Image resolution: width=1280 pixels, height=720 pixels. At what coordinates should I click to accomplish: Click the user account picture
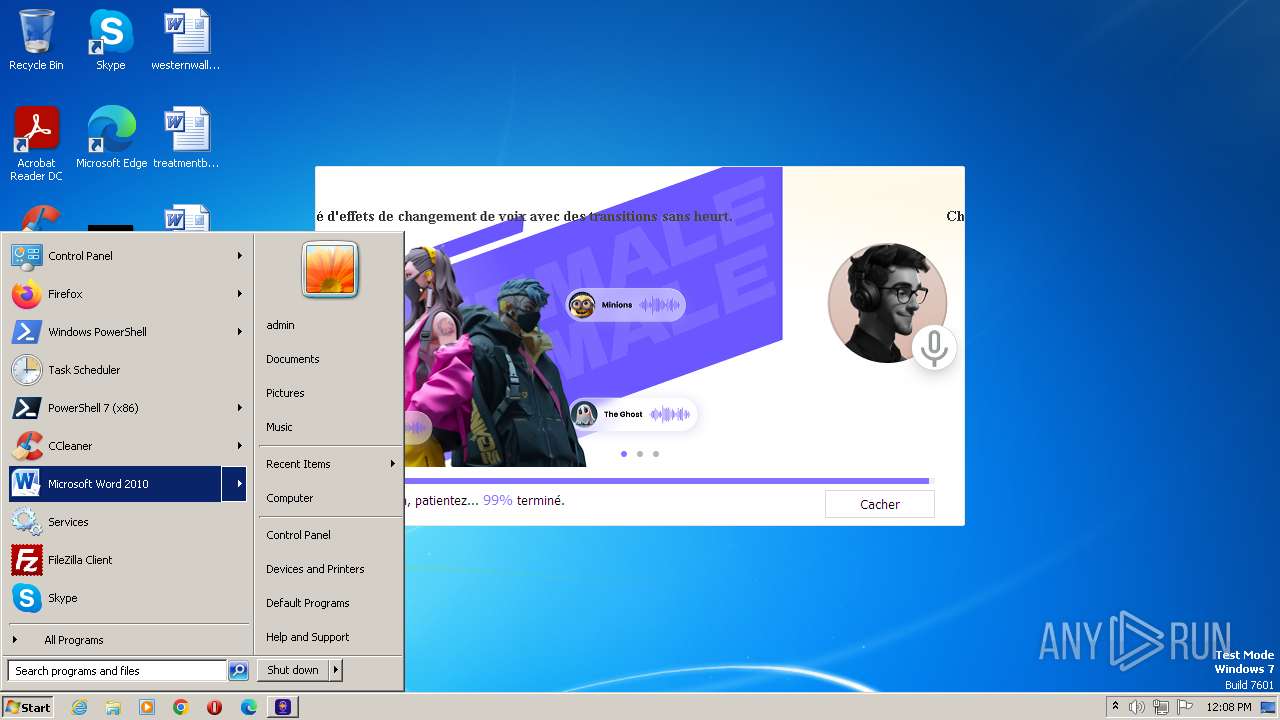pyautogui.click(x=330, y=269)
